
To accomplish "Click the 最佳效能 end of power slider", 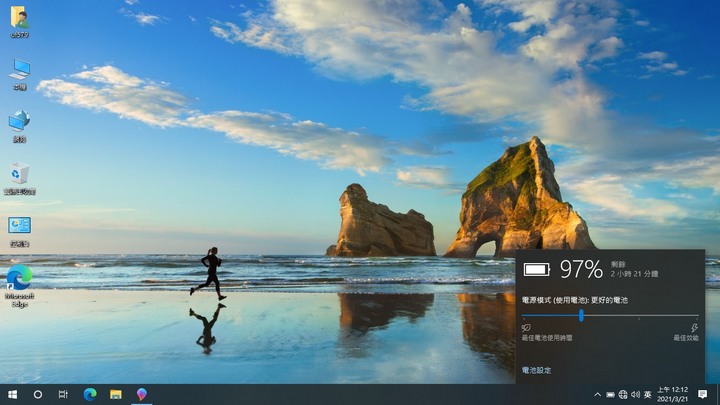I will 686,338.
